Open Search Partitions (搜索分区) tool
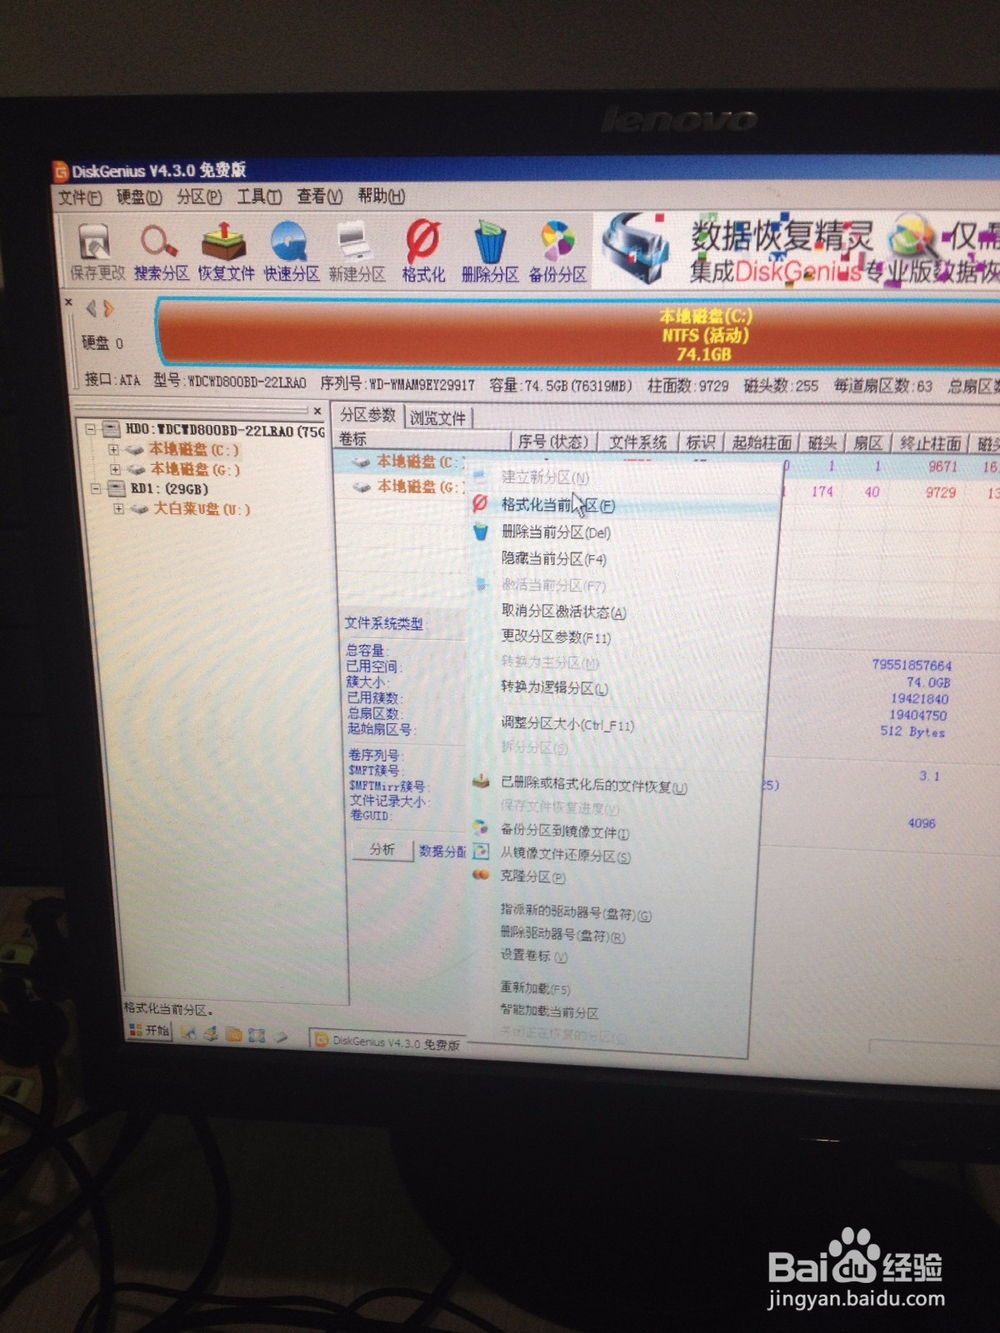This screenshot has width=1000, height=1333. pyautogui.click(x=160, y=252)
